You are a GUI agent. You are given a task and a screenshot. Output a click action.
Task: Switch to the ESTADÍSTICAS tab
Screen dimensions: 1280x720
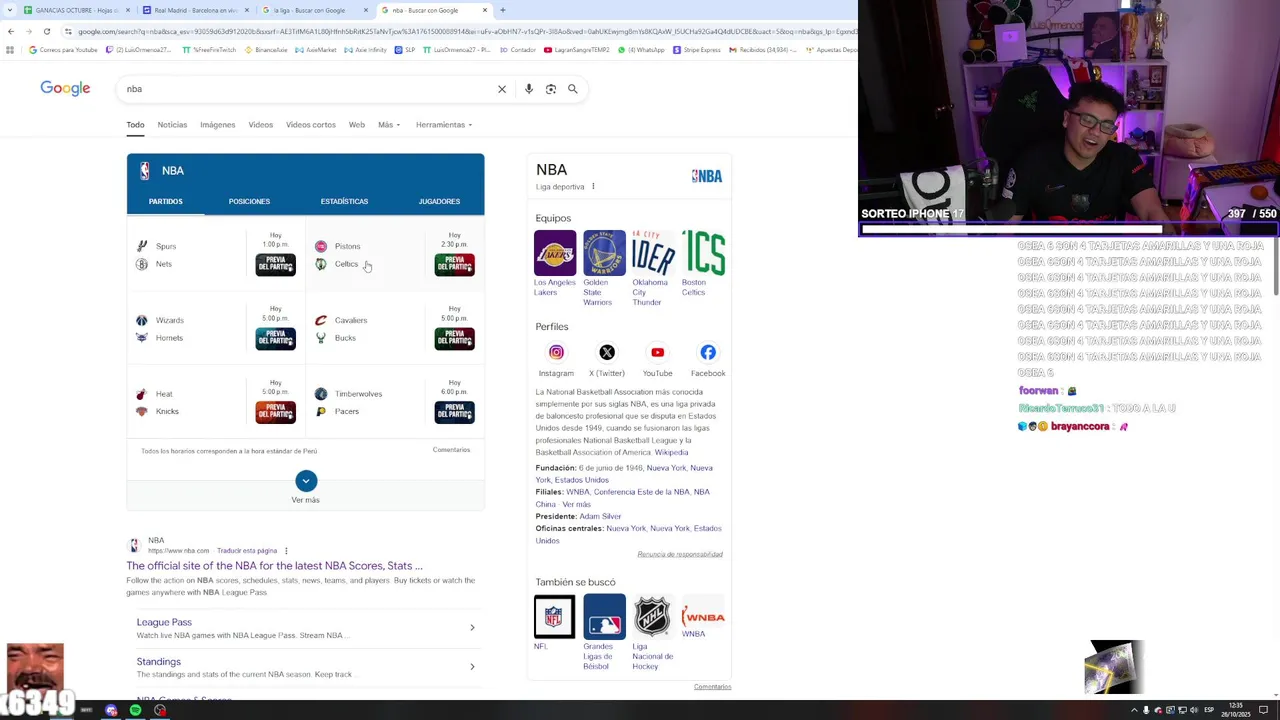(x=344, y=201)
